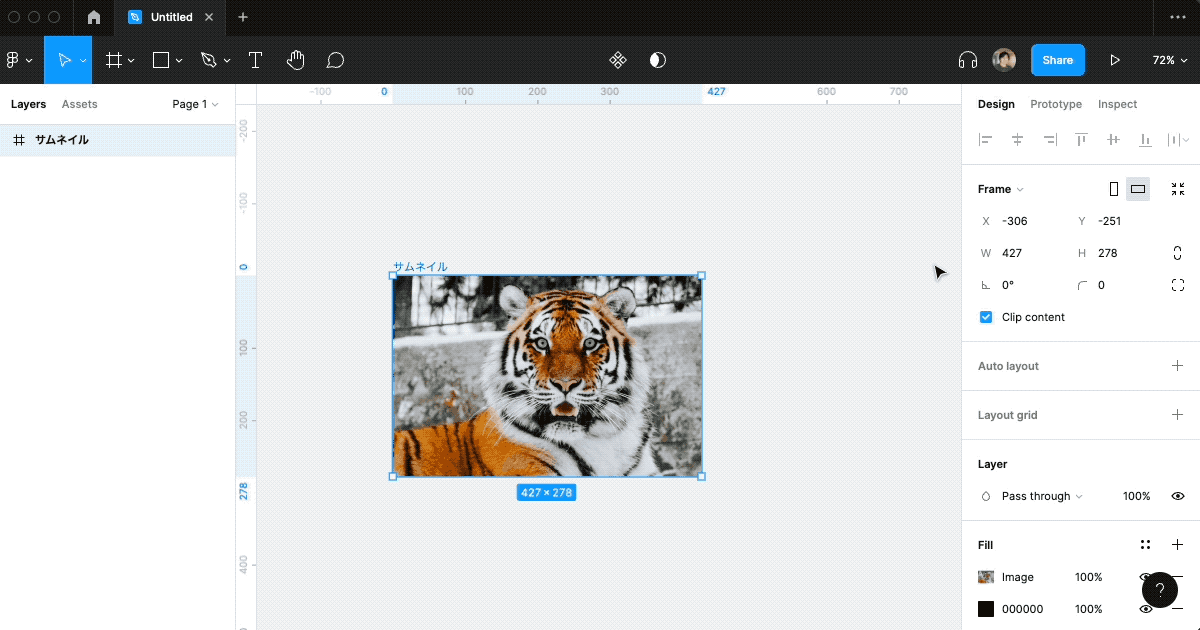Click the Image fill thumbnail swatch
Image resolution: width=1200 pixels, height=630 pixels.
pos(986,577)
